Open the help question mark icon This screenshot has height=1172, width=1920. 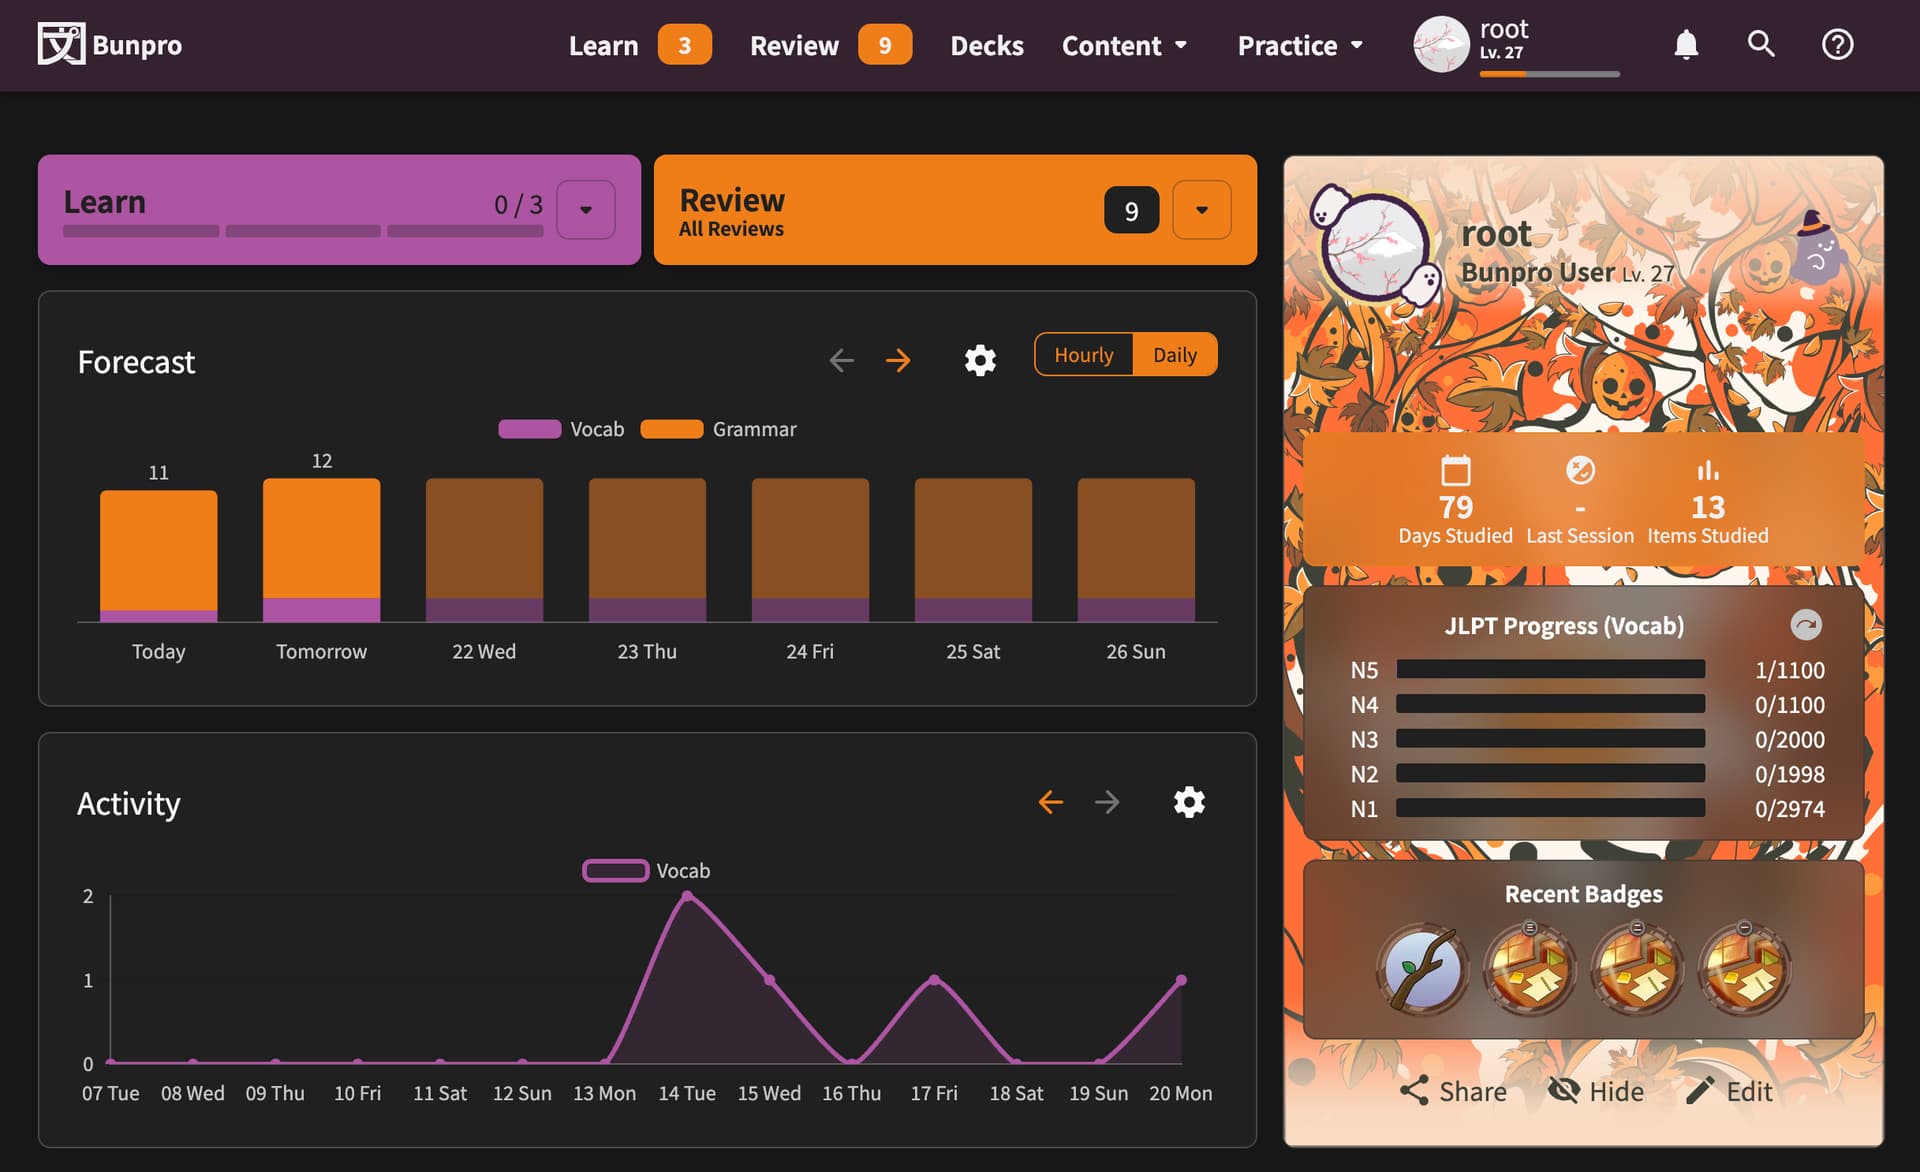pyautogui.click(x=1837, y=45)
